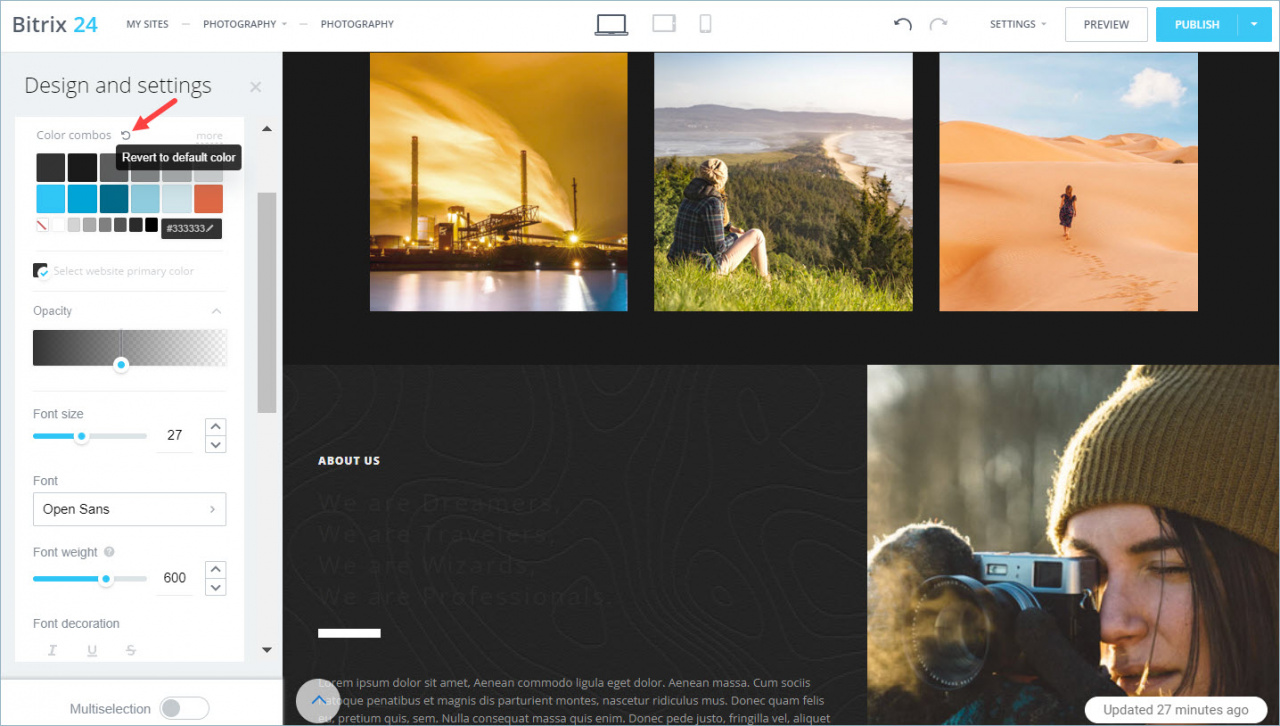The image size is (1280, 726).
Task: Click the Preview button
Action: [1106, 24]
